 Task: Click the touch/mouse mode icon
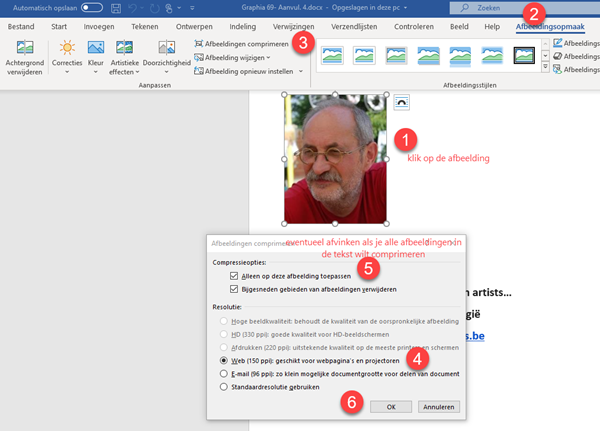pos(168,8)
